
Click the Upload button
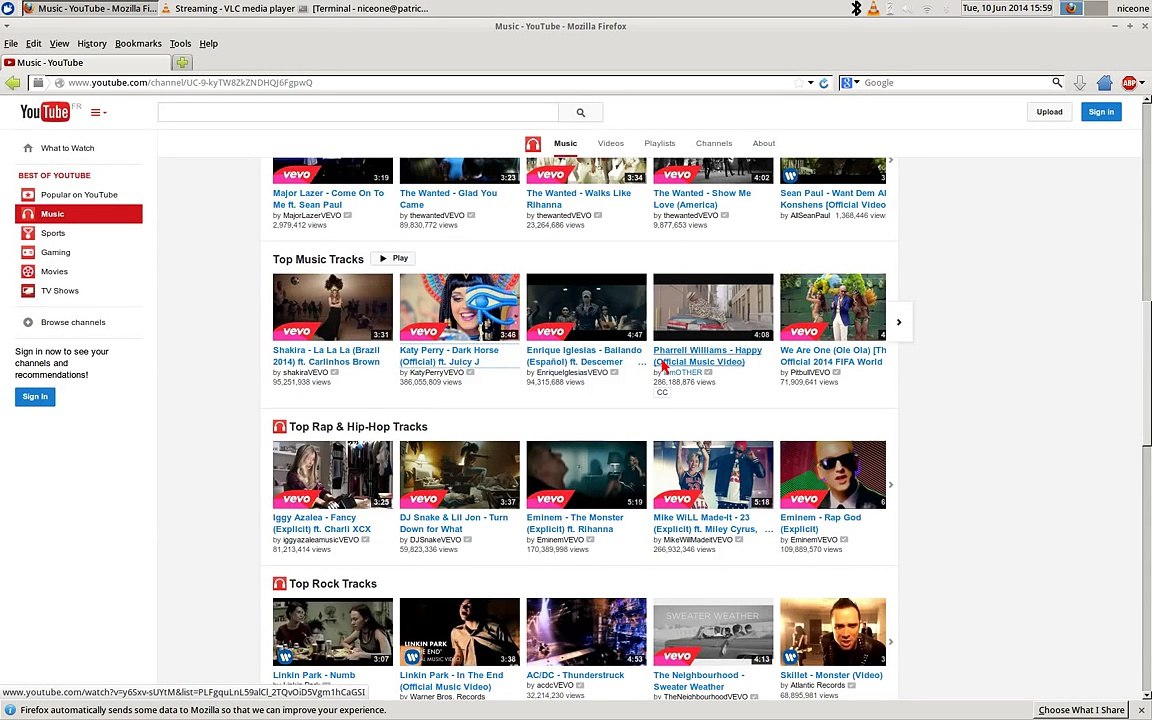coord(1049,112)
